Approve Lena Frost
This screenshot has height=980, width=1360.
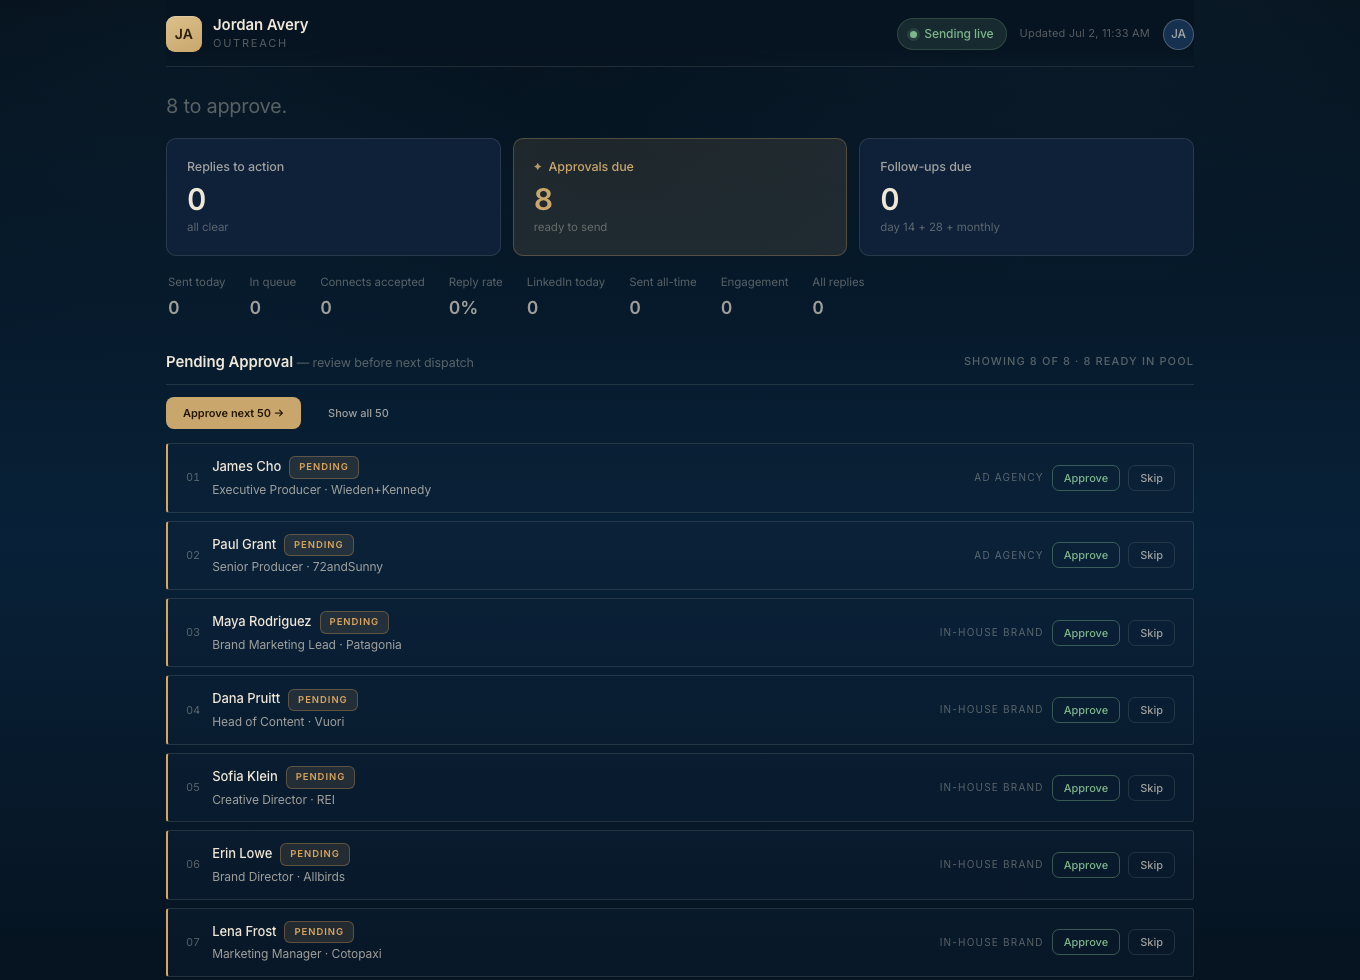click(1086, 942)
